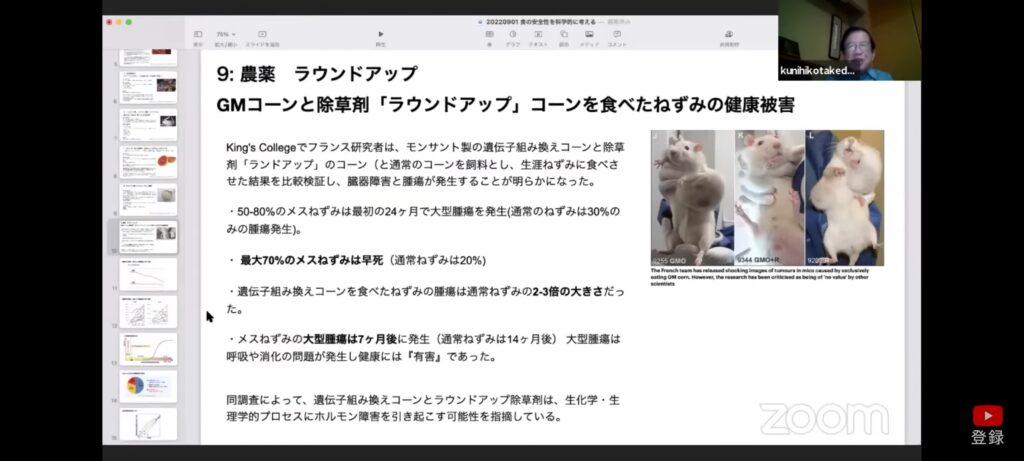The height and width of the screenshot is (461, 1024).
Task: Click the YouTube 登録 subscribe button
Action: [987, 424]
